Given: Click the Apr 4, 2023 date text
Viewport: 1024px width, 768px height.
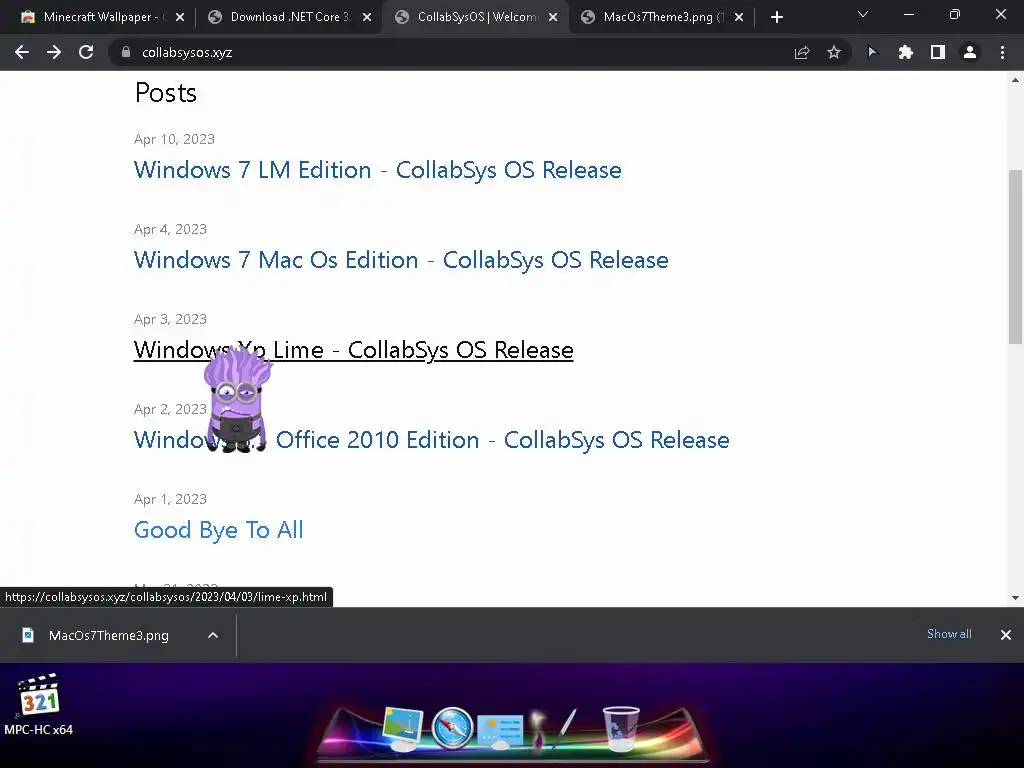Looking at the screenshot, I should click(x=170, y=229).
